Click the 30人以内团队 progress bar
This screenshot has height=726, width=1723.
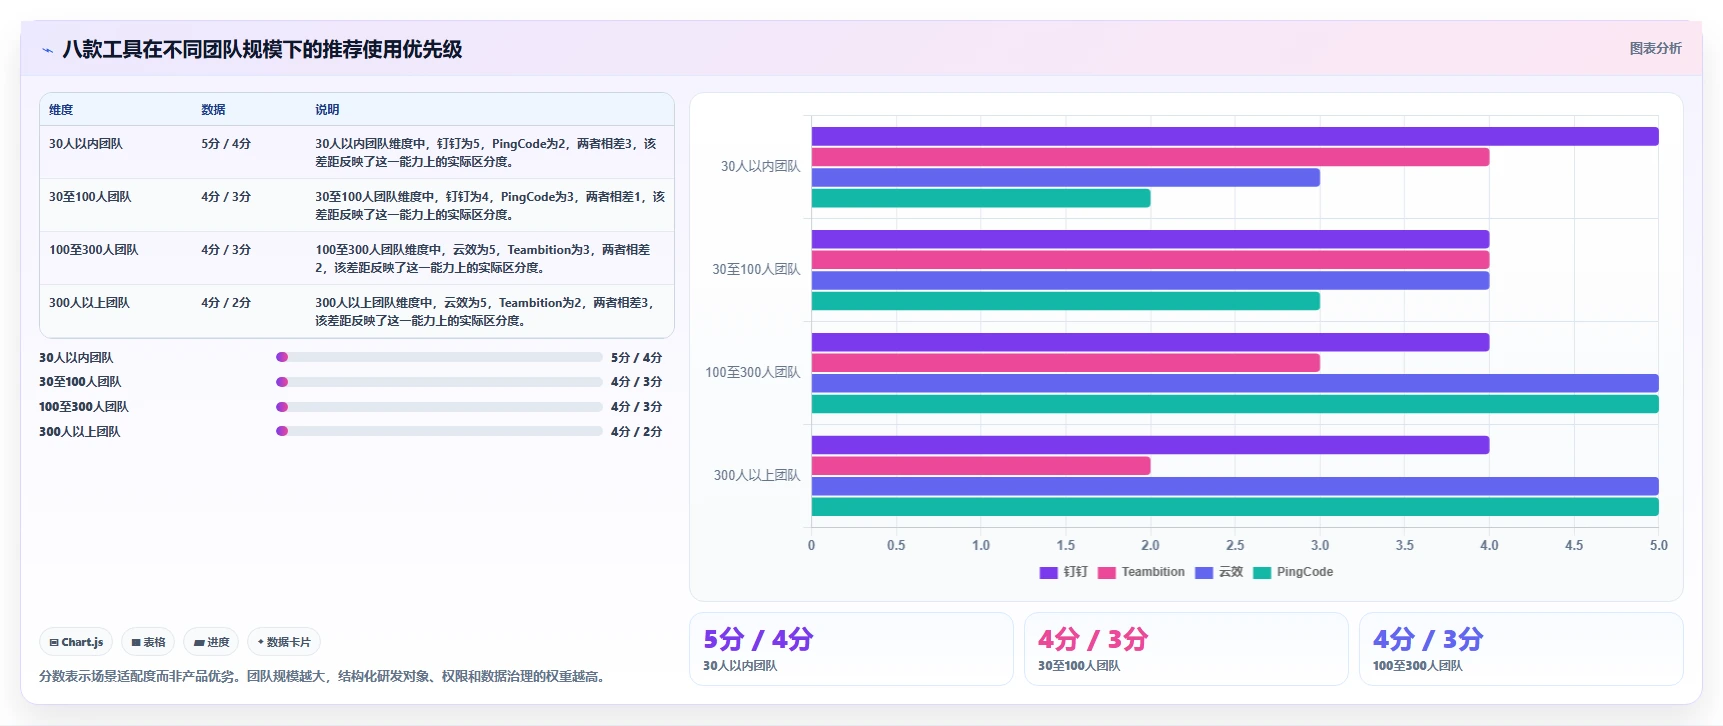point(439,357)
